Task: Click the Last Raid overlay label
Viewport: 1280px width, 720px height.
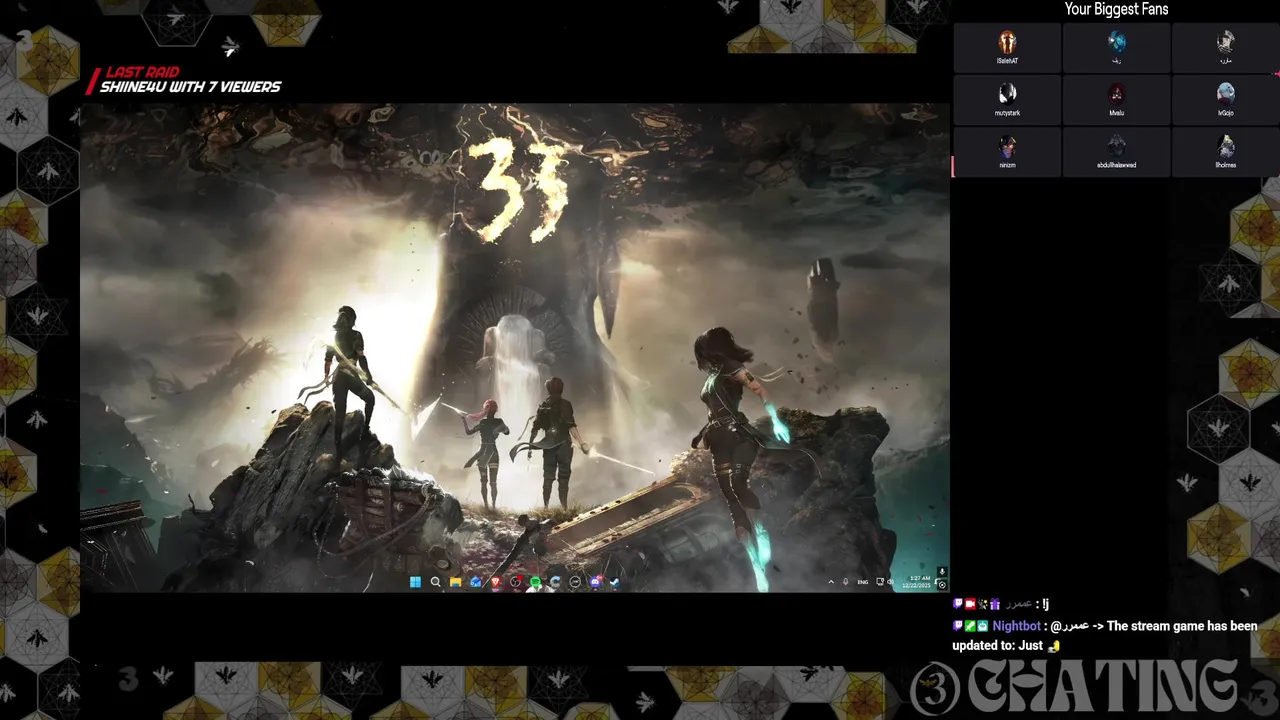Action: 142,73
